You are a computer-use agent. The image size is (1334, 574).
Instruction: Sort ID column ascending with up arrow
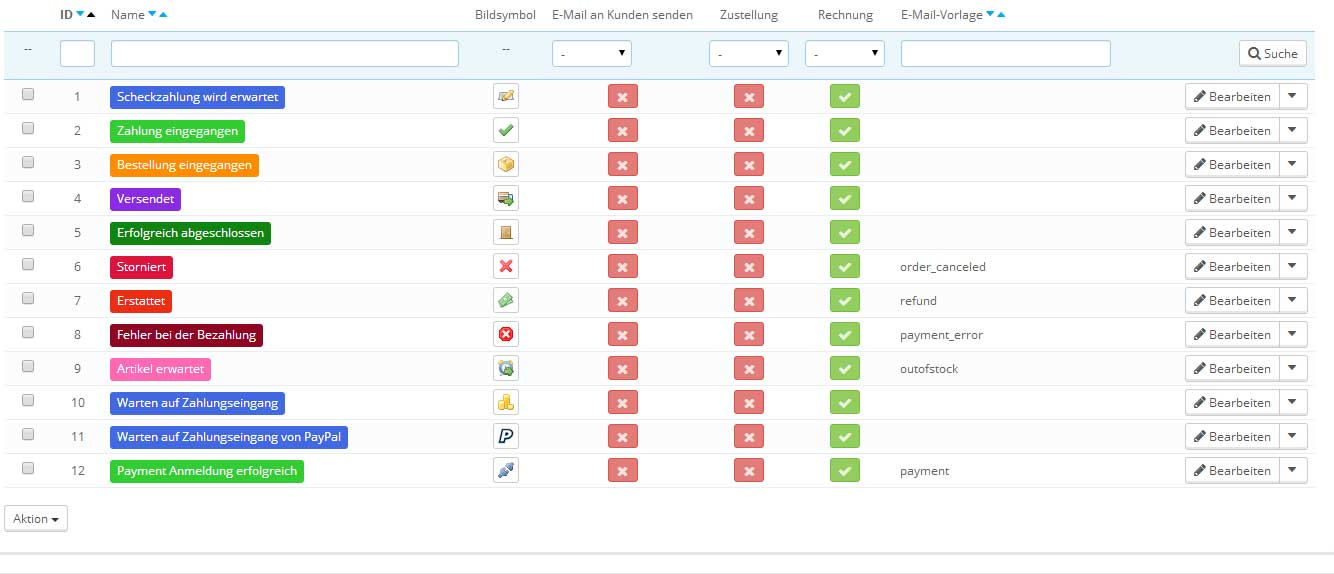[x=92, y=15]
